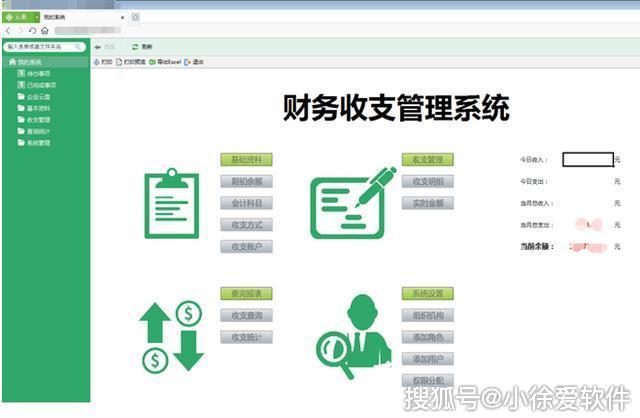Click the green 系统设置 header button
Viewport: 640px width, 418px height.
coord(428,293)
